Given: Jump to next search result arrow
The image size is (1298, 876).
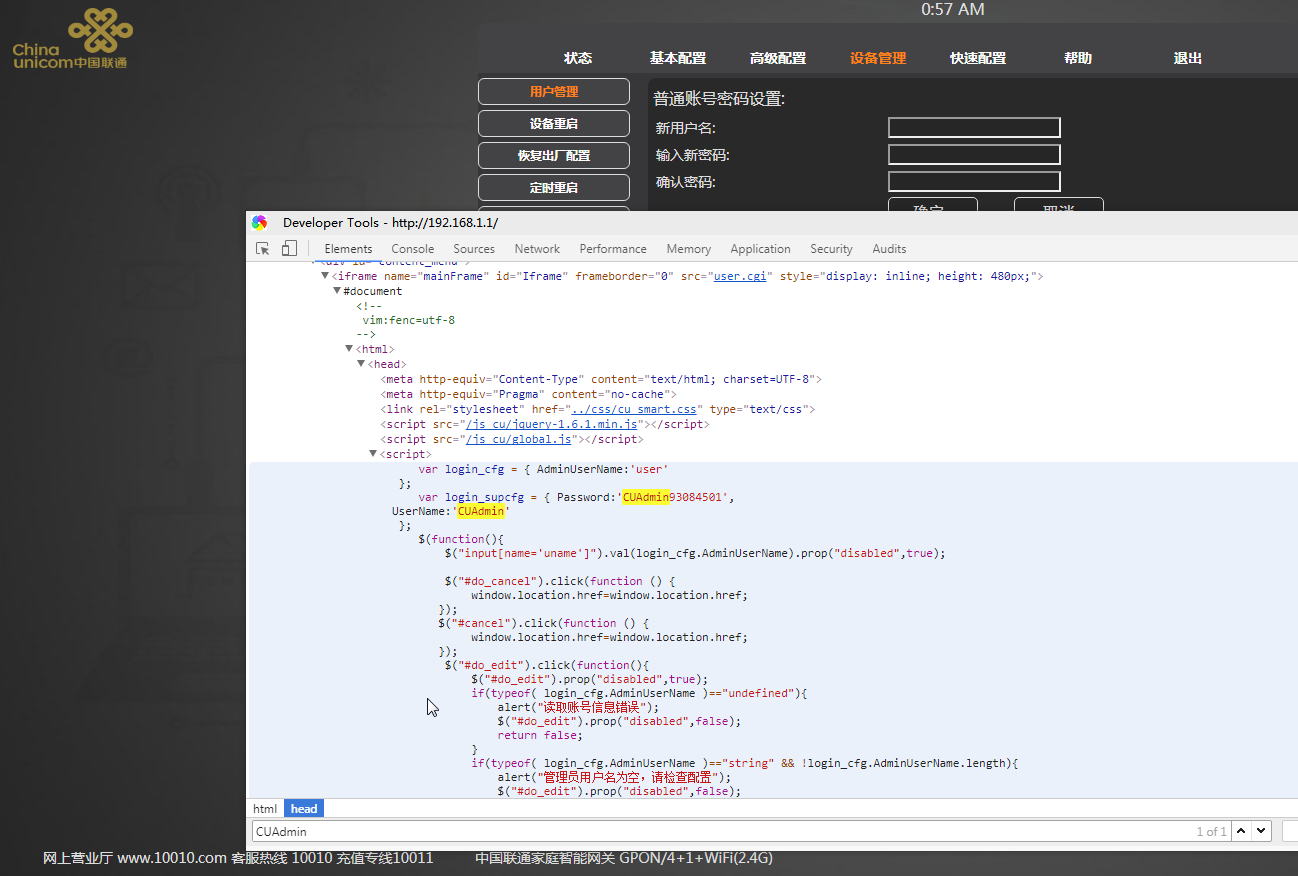Looking at the screenshot, I should [1261, 831].
